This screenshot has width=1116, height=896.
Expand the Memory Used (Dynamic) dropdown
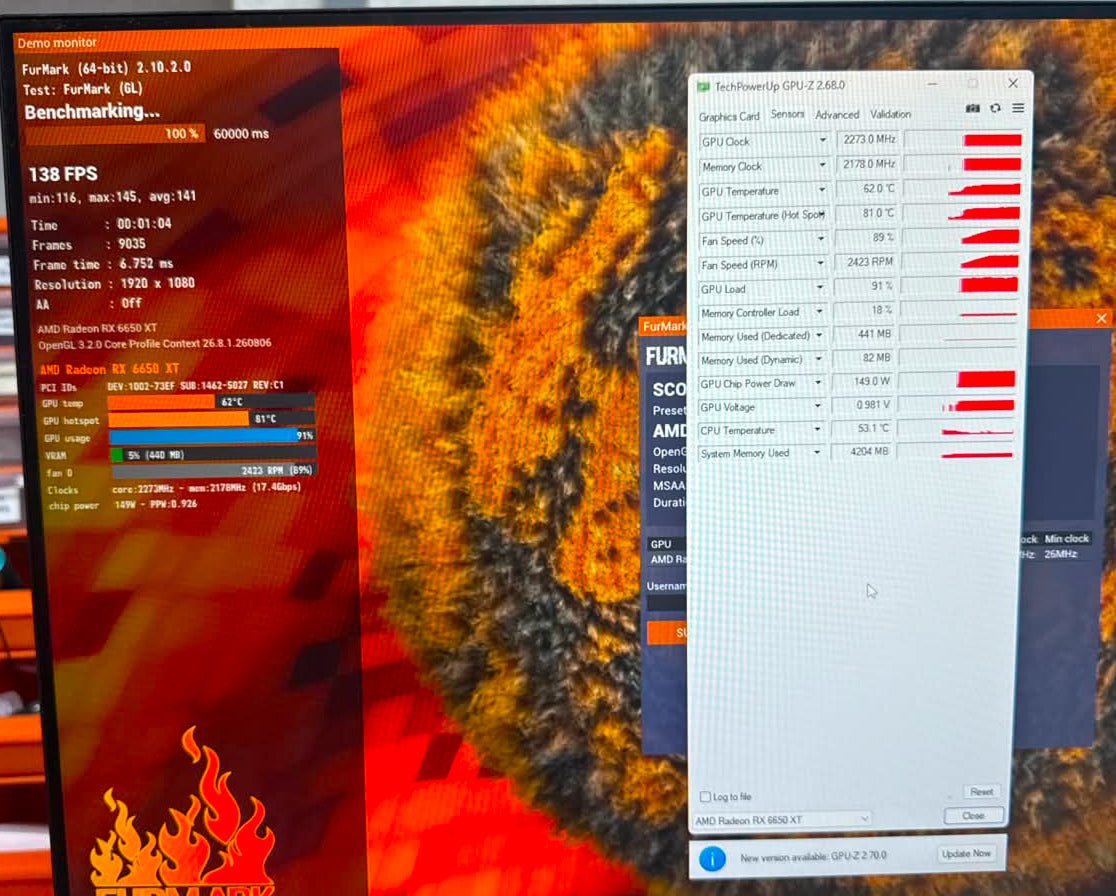[x=818, y=359]
